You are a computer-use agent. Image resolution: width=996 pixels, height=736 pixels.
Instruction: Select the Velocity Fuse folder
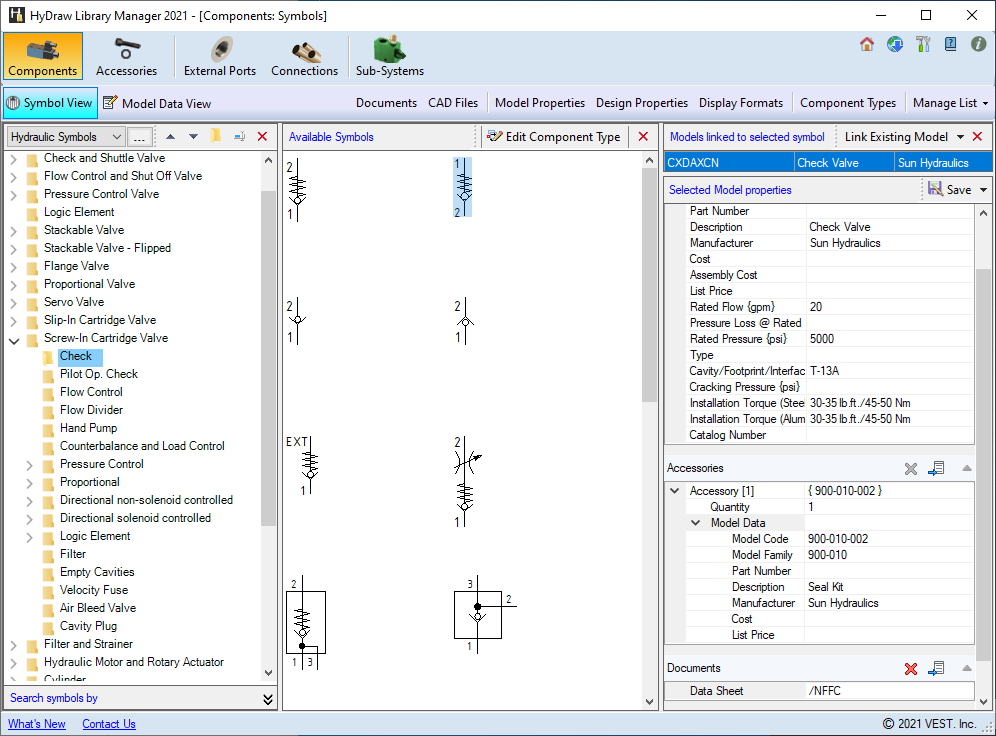coord(94,590)
